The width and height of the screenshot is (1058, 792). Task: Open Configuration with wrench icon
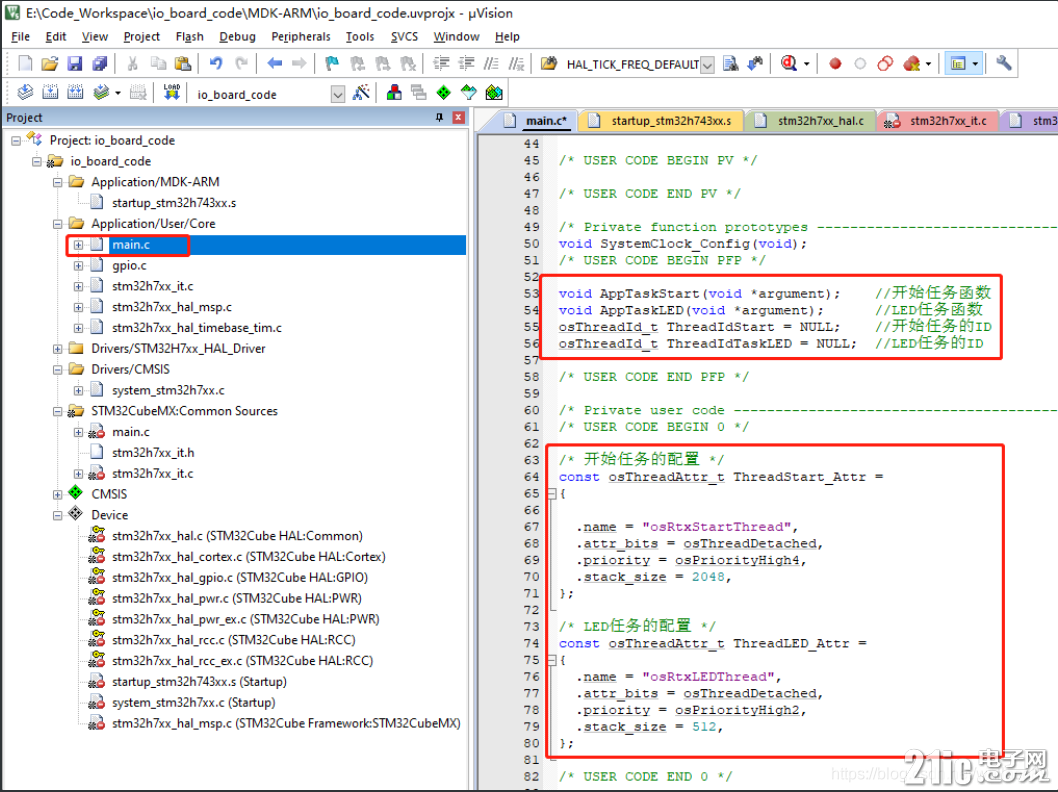[x=1003, y=63]
